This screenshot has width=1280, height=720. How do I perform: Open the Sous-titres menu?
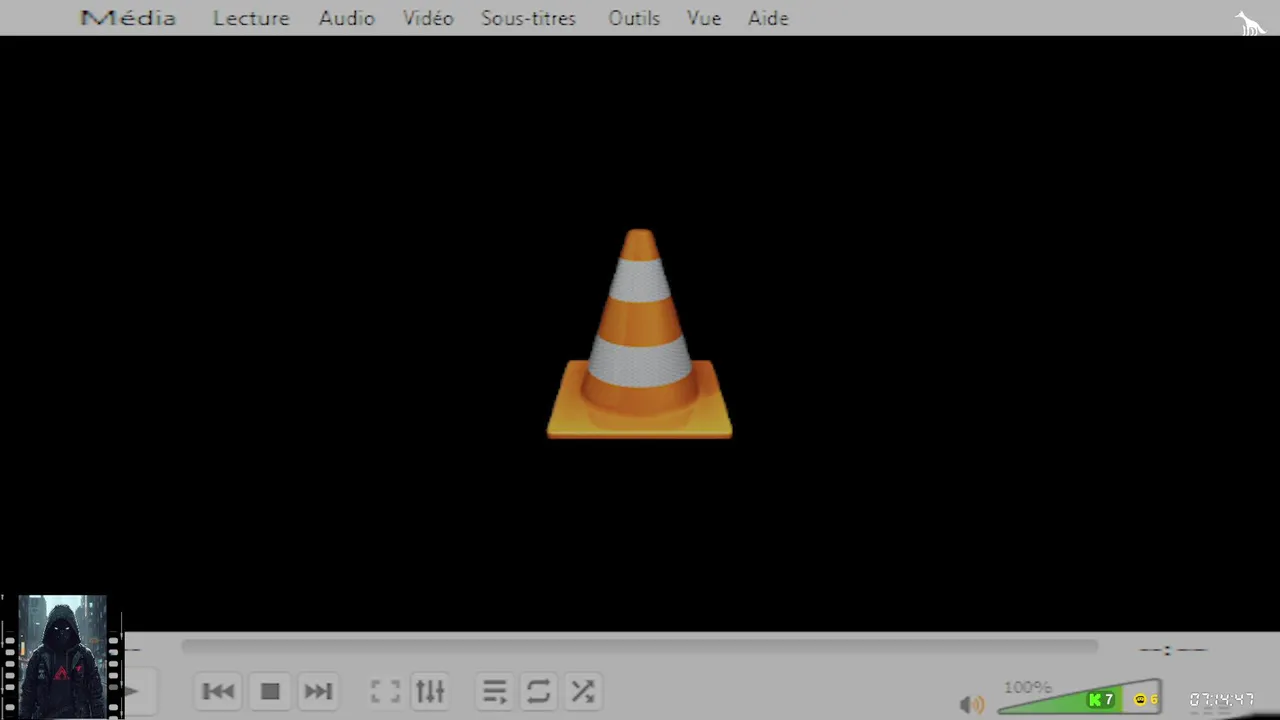click(x=528, y=18)
